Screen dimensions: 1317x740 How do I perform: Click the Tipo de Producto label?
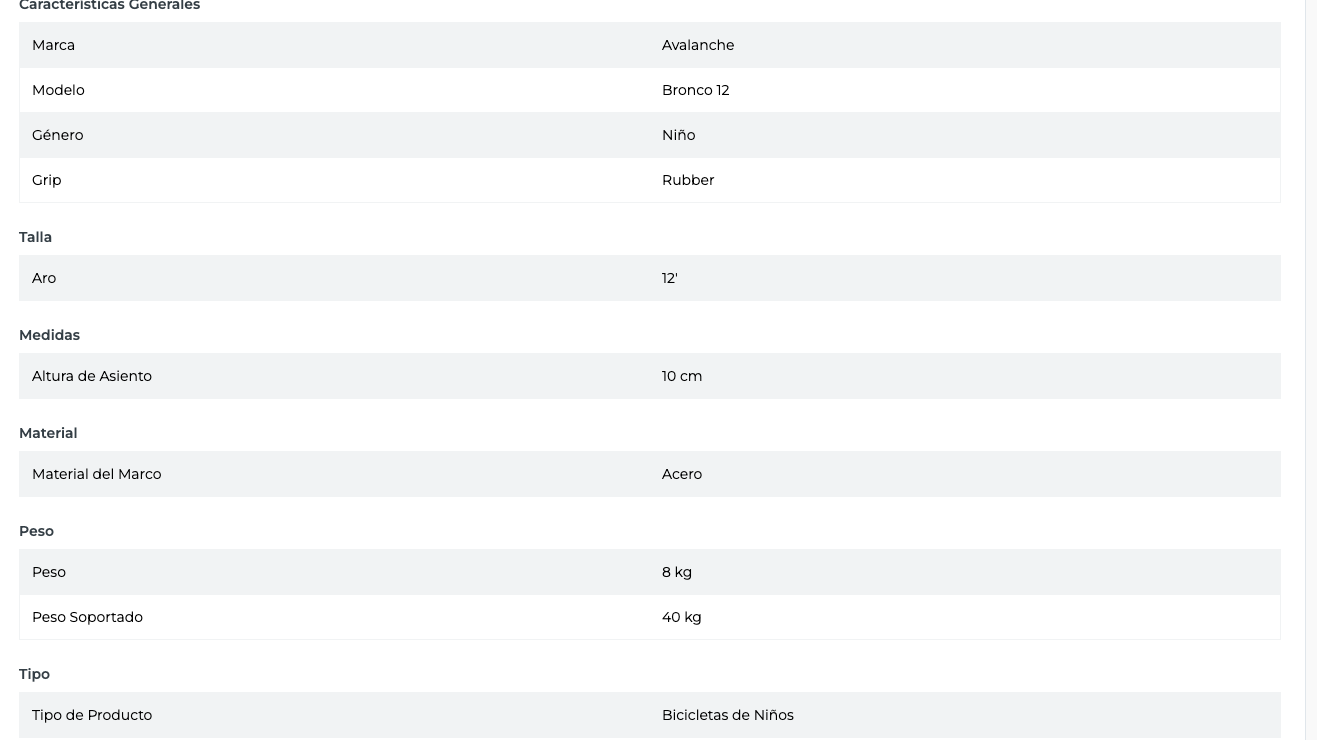click(x=92, y=715)
